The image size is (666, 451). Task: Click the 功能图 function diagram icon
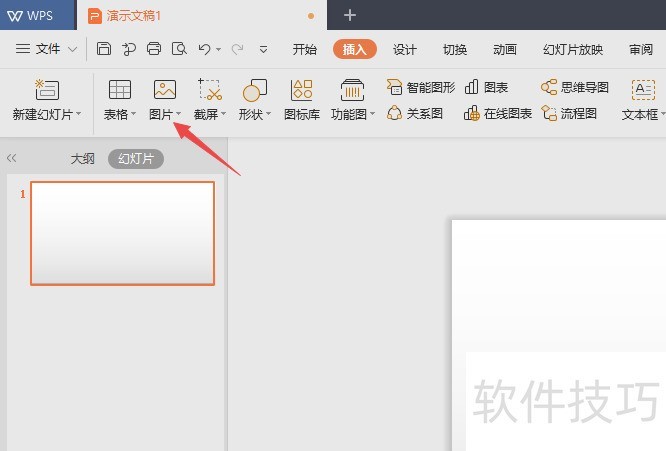pyautogui.click(x=352, y=91)
